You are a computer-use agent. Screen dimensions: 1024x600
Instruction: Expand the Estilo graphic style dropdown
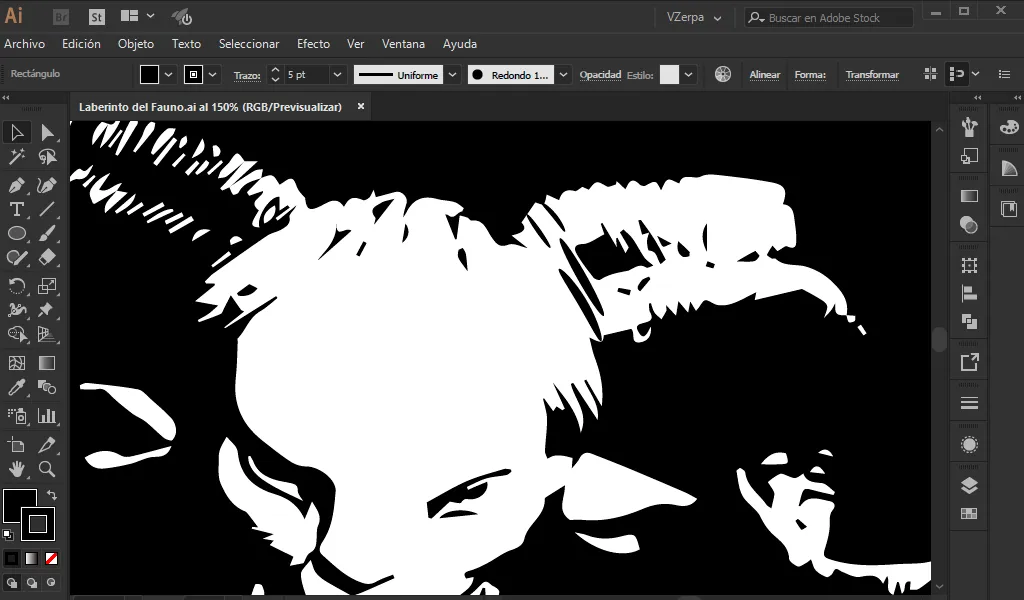point(688,74)
